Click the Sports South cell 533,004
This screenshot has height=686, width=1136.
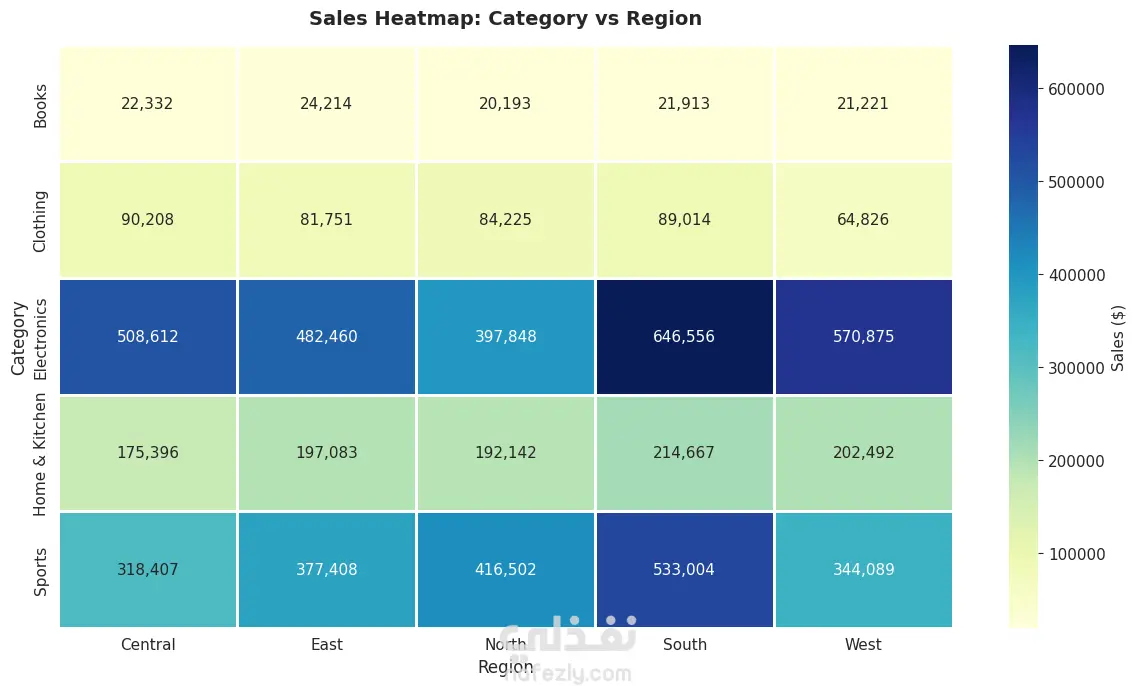684,569
